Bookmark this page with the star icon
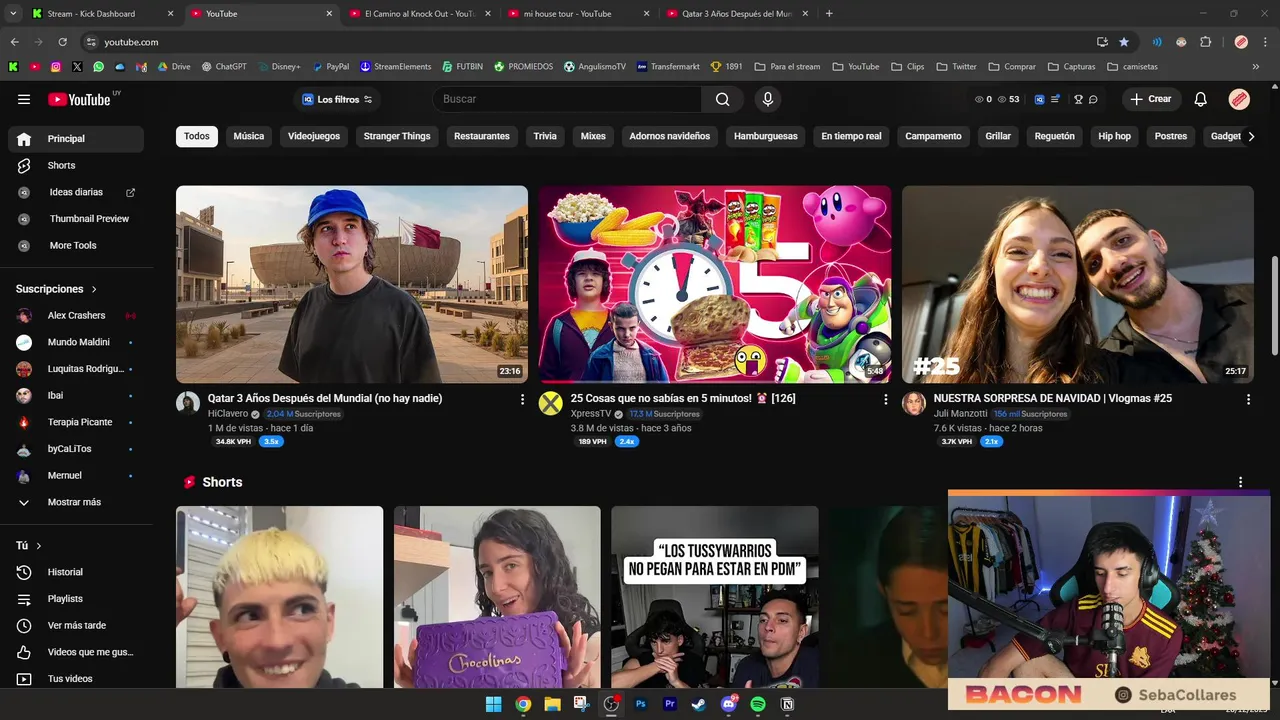Screen dimensions: 1280x720 1124,42
